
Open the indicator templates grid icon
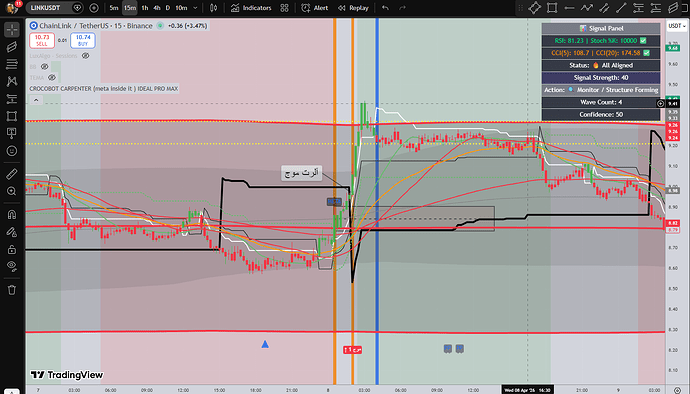285,8
